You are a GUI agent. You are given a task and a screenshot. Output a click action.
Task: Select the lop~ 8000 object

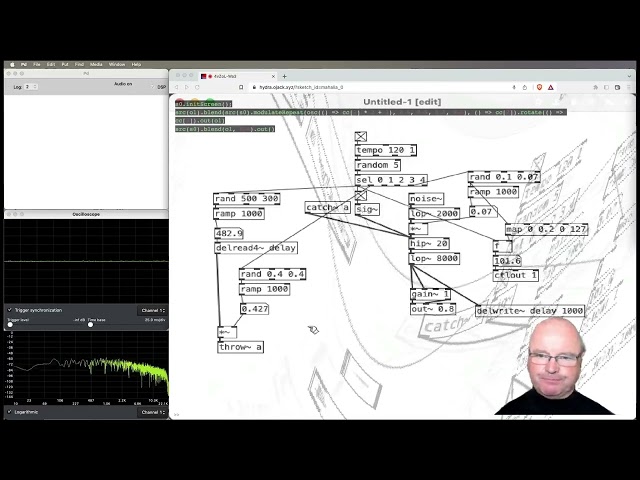pos(434,258)
